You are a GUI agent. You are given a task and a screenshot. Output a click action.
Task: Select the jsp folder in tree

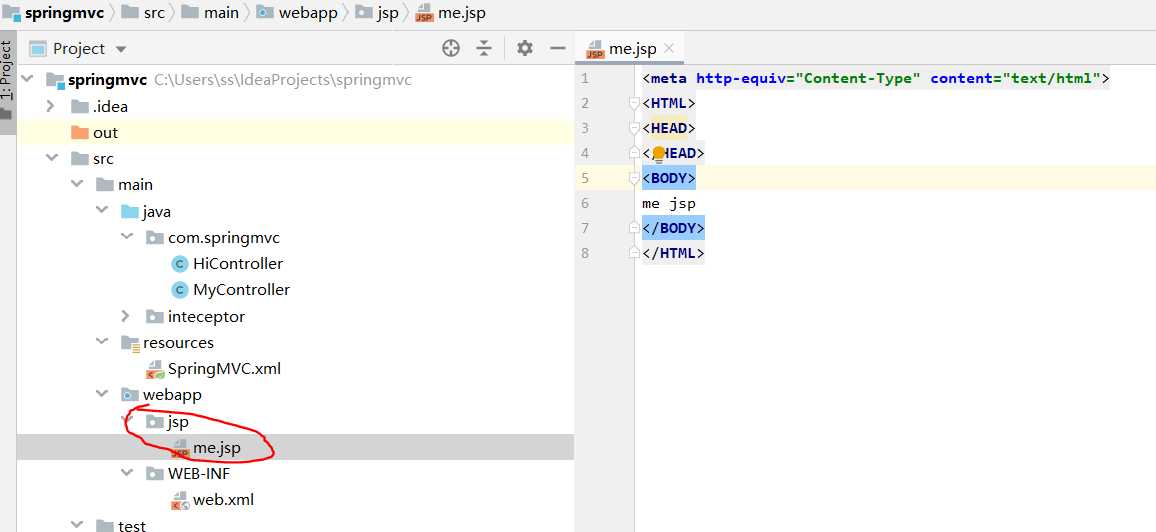(295, 421)
